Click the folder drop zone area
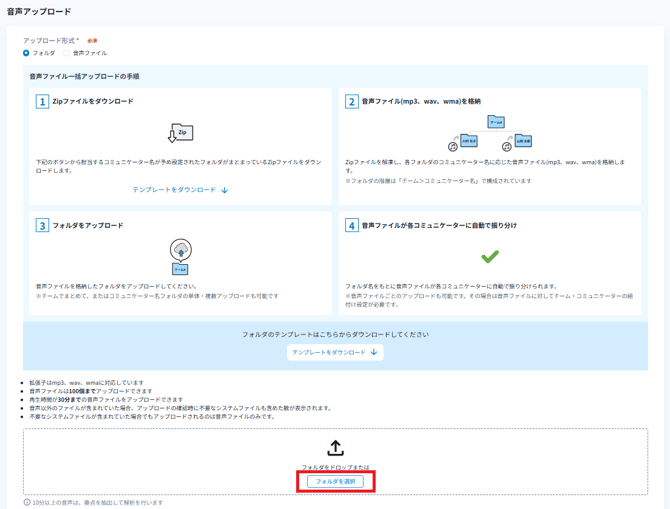 coord(335,461)
